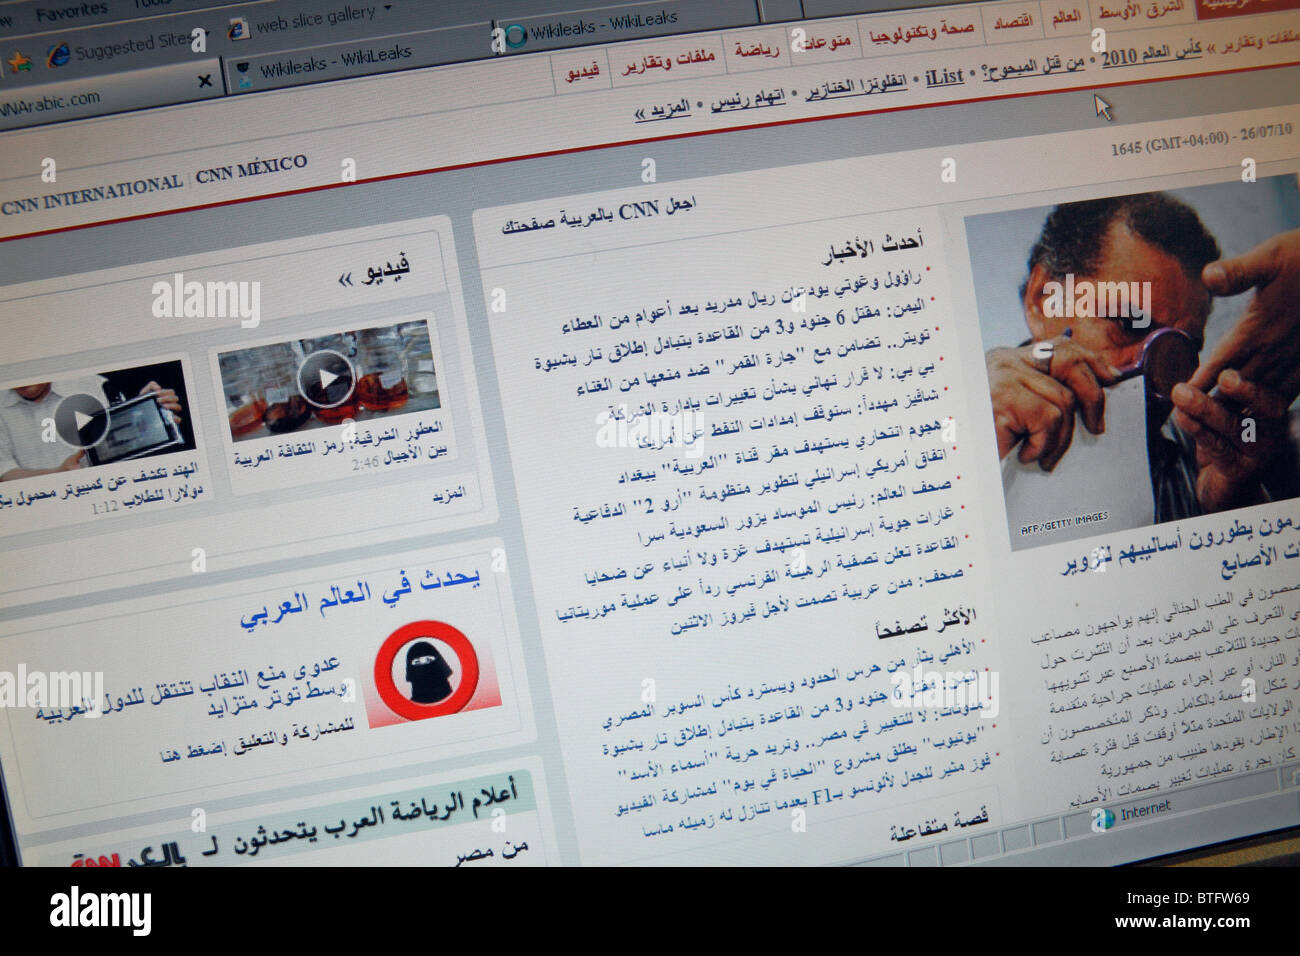This screenshot has width=1300, height=956.
Task: Open the فيديو navigation tab
Action: click(x=581, y=73)
